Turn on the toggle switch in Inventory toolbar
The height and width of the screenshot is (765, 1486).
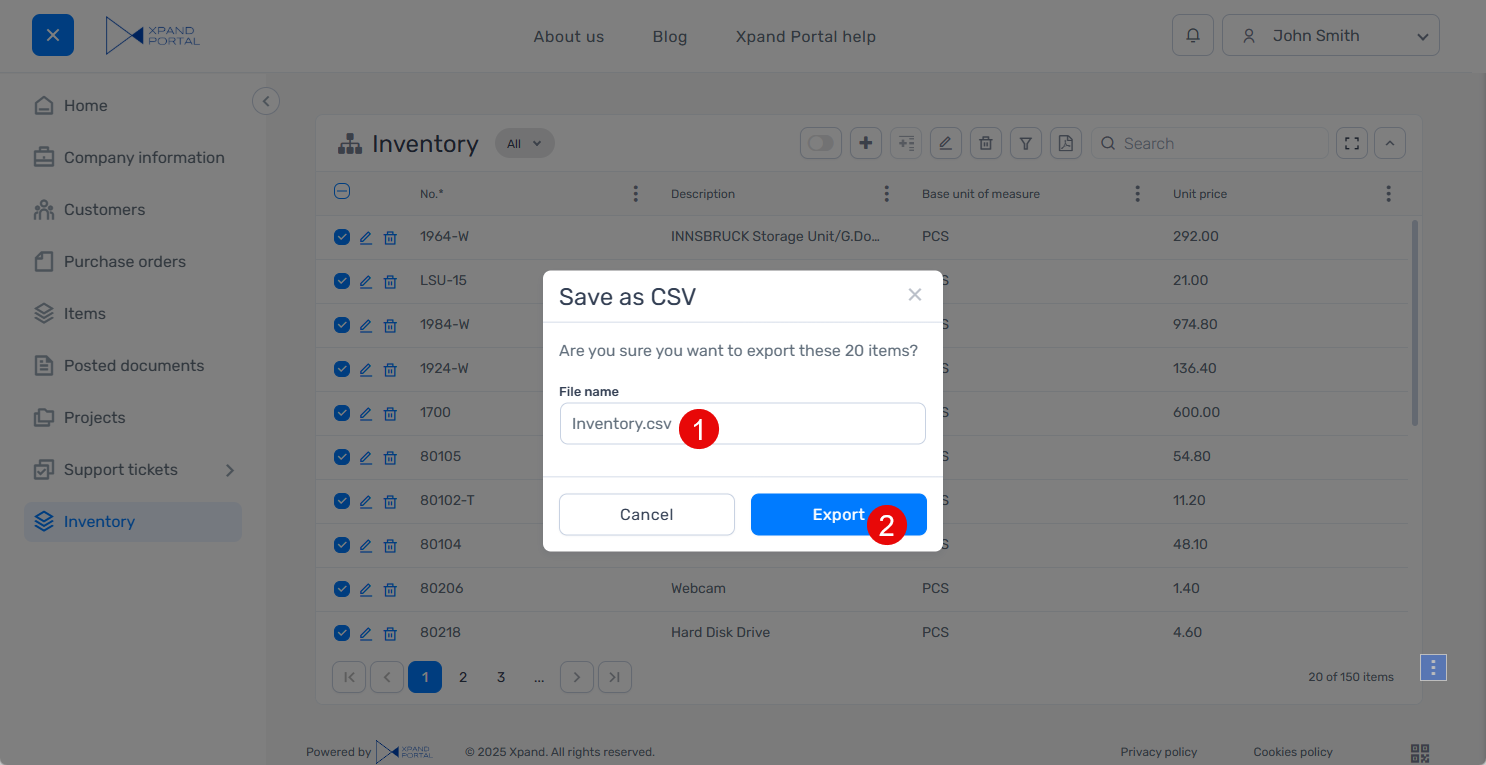point(821,144)
